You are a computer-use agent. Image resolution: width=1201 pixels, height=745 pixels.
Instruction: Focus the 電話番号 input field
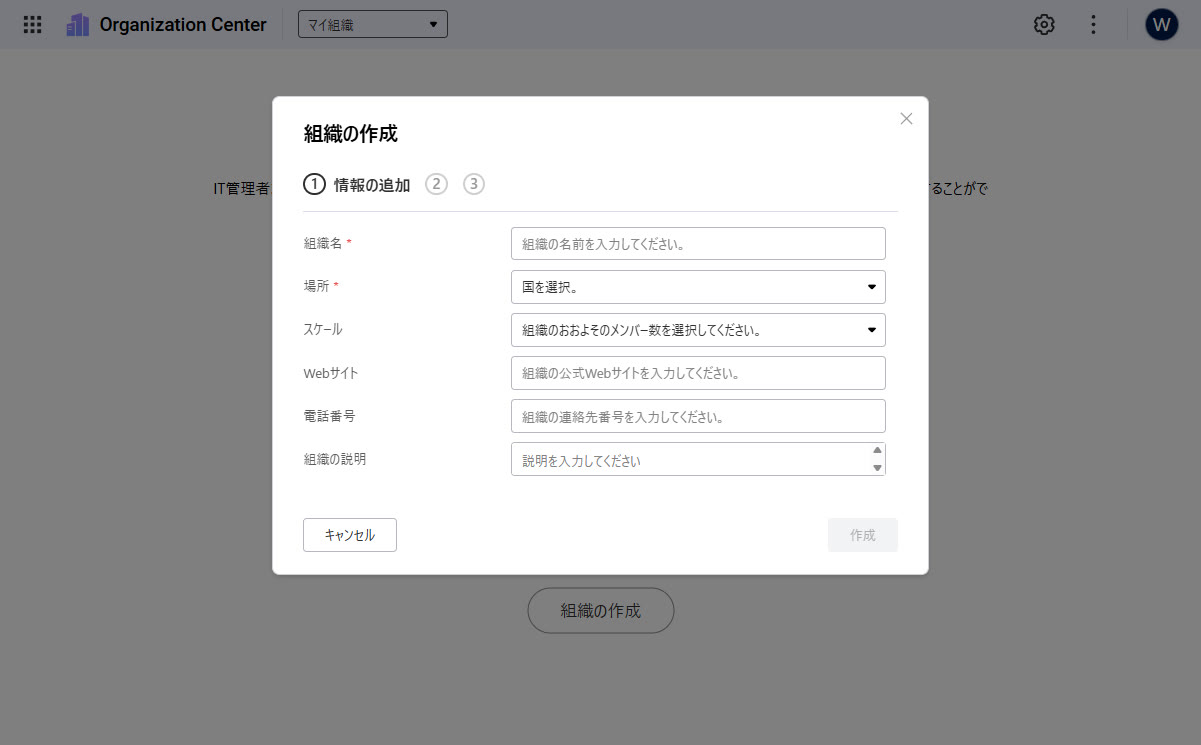pos(697,416)
